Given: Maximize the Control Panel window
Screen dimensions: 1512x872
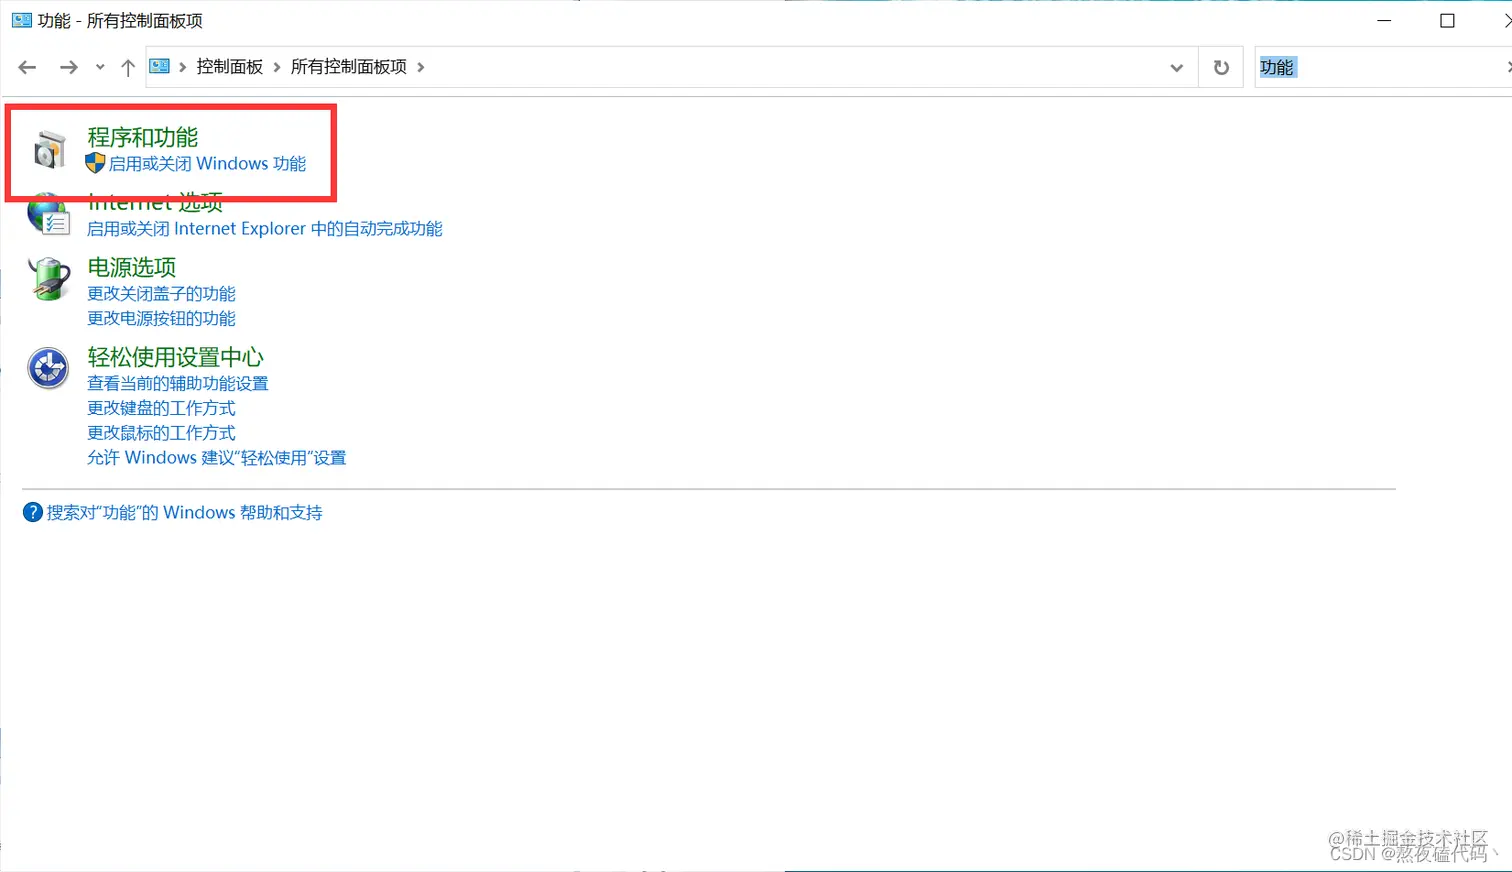Looking at the screenshot, I should pyautogui.click(x=1447, y=20).
